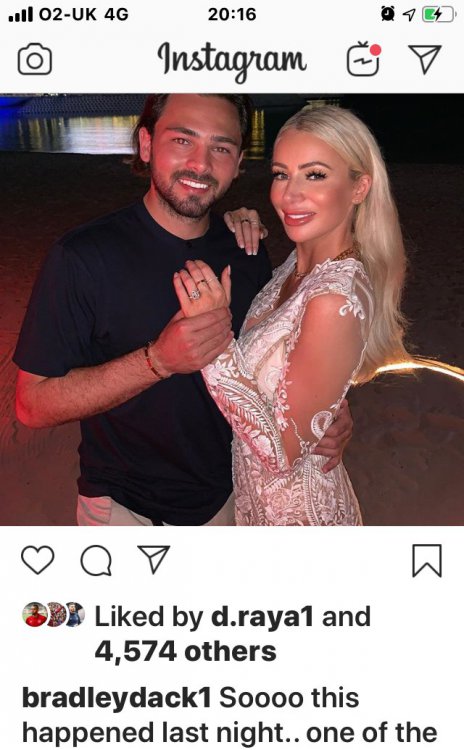464x750 pixels.
Task: Tap the third liker avatar thumbnail
Action: tap(74, 615)
